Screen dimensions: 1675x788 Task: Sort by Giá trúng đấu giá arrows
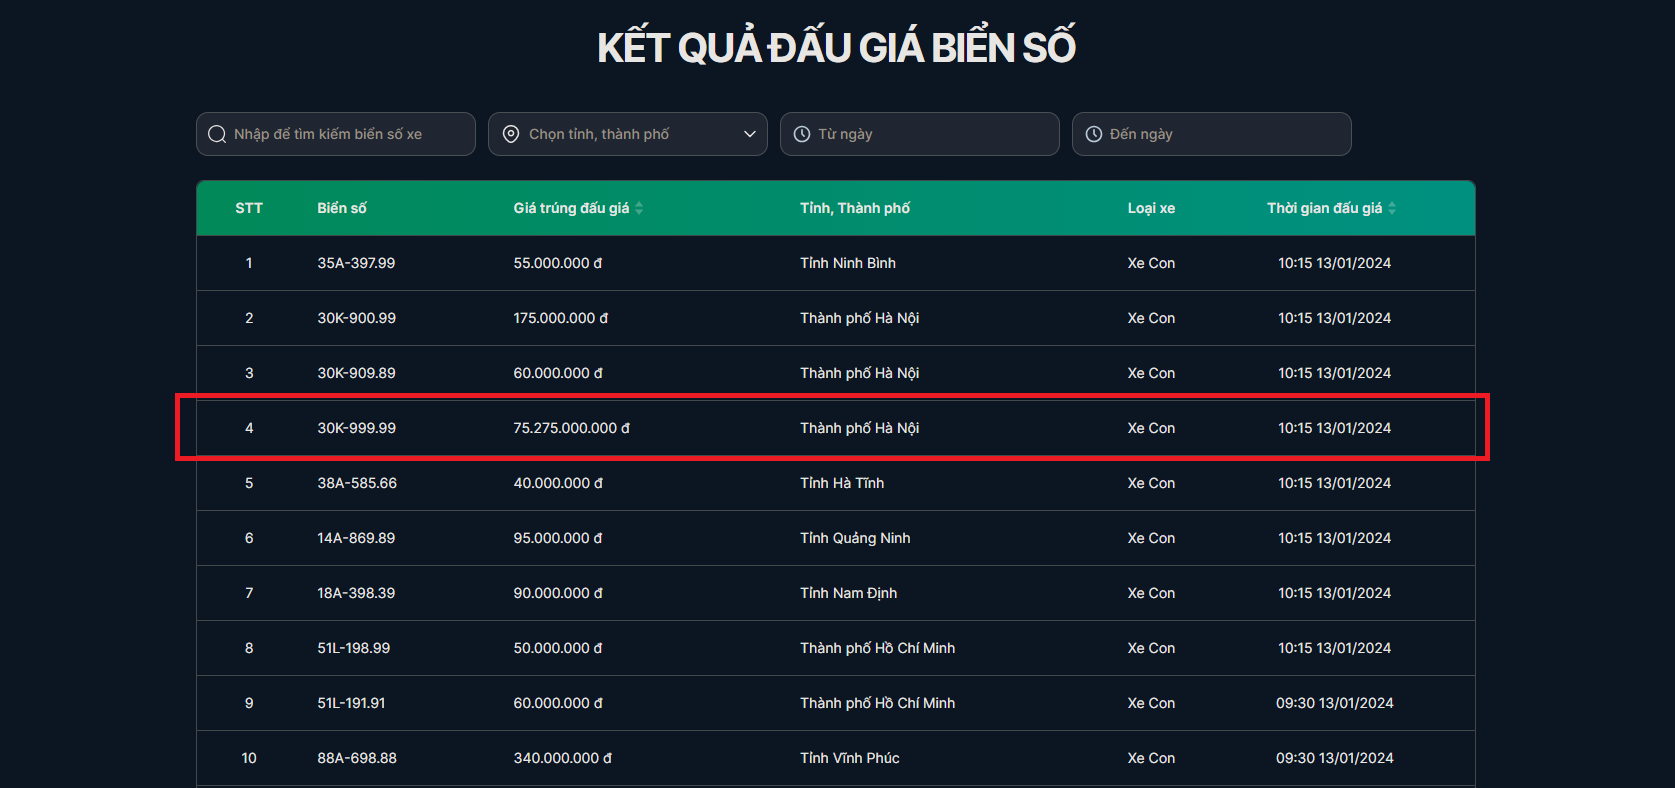click(x=639, y=208)
